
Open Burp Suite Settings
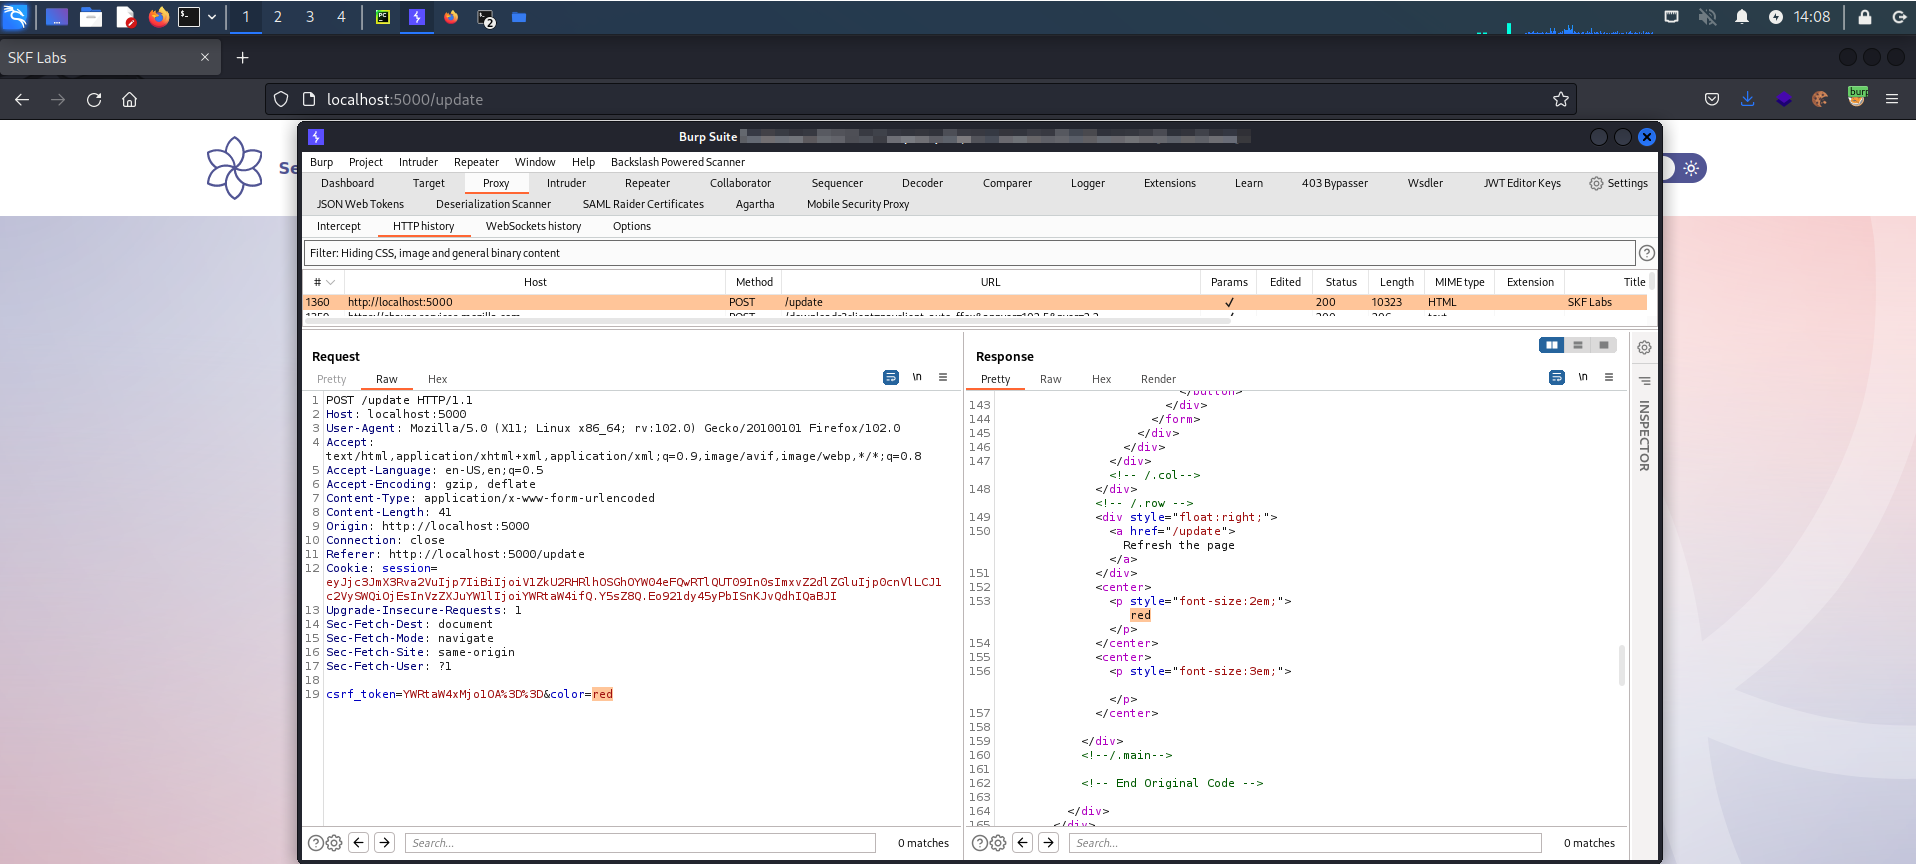[x=1618, y=183]
